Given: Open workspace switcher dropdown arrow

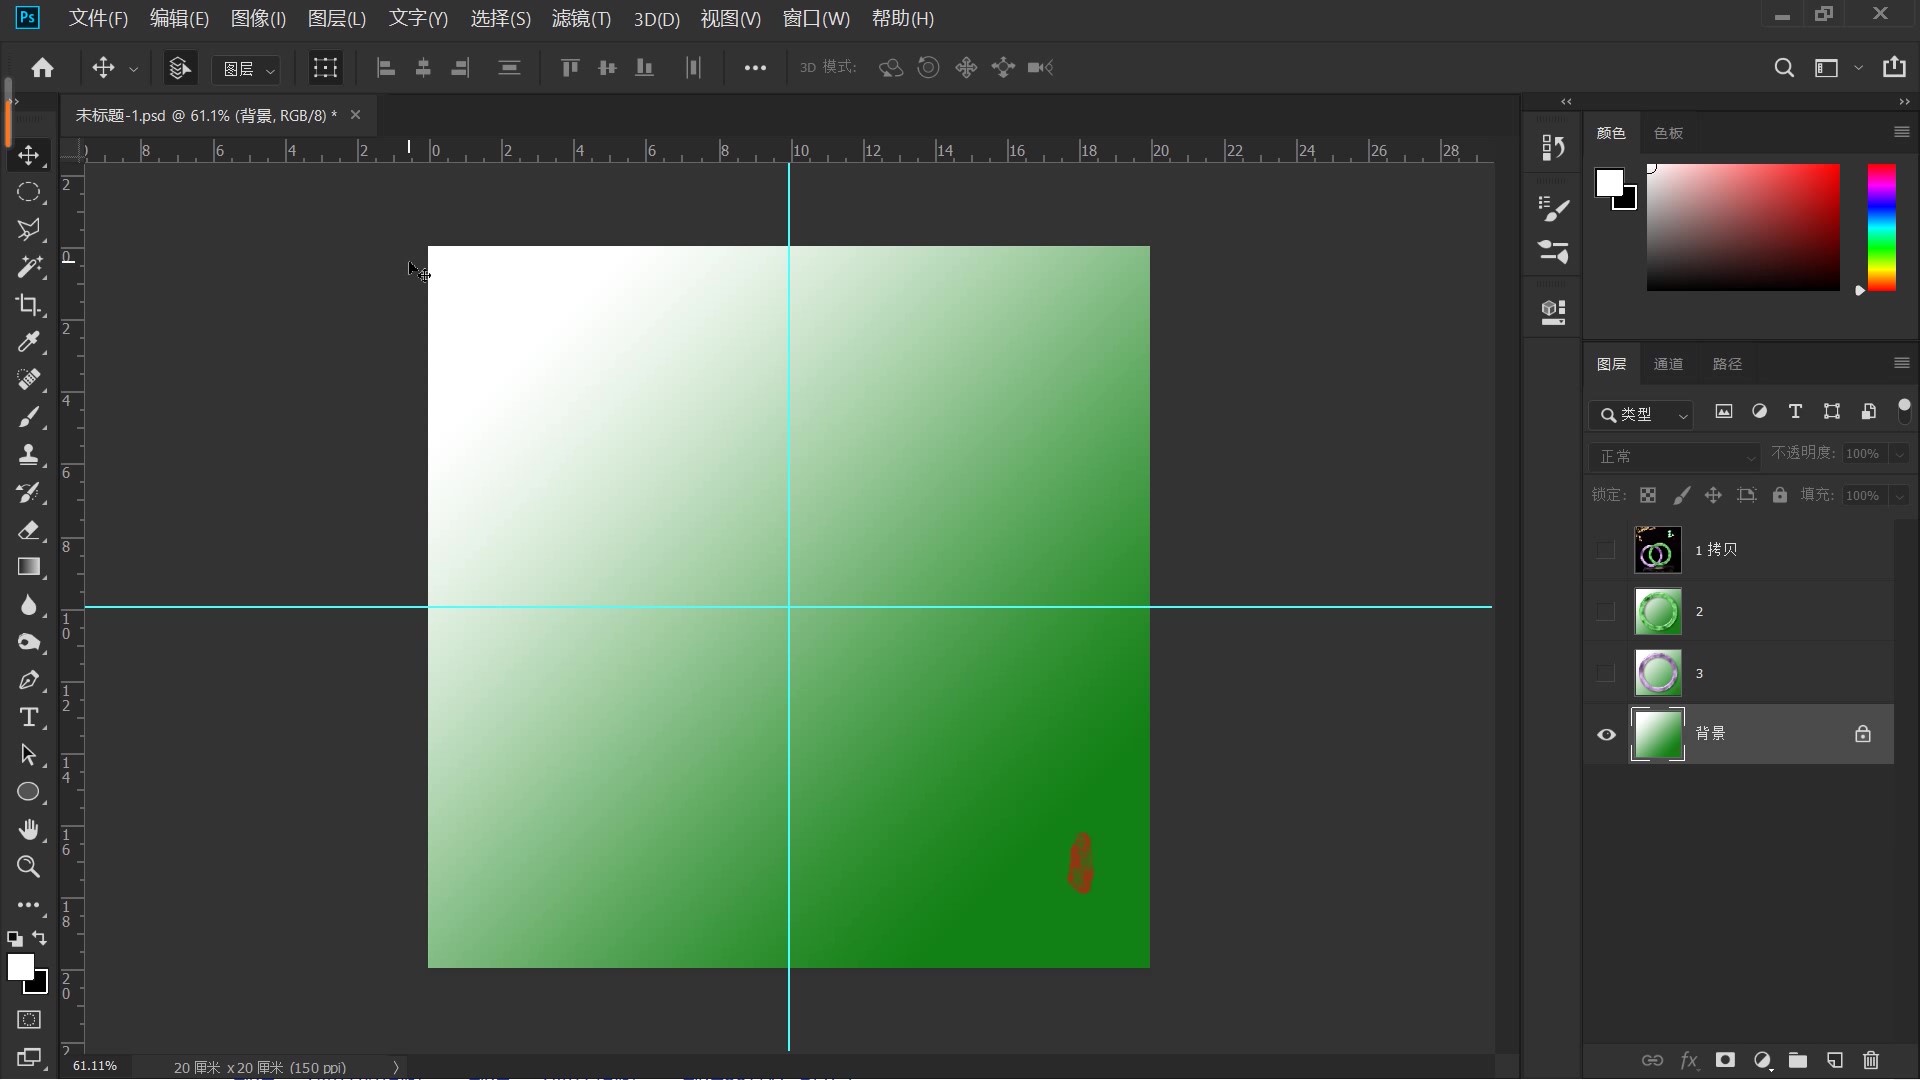Looking at the screenshot, I should 1858,68.
